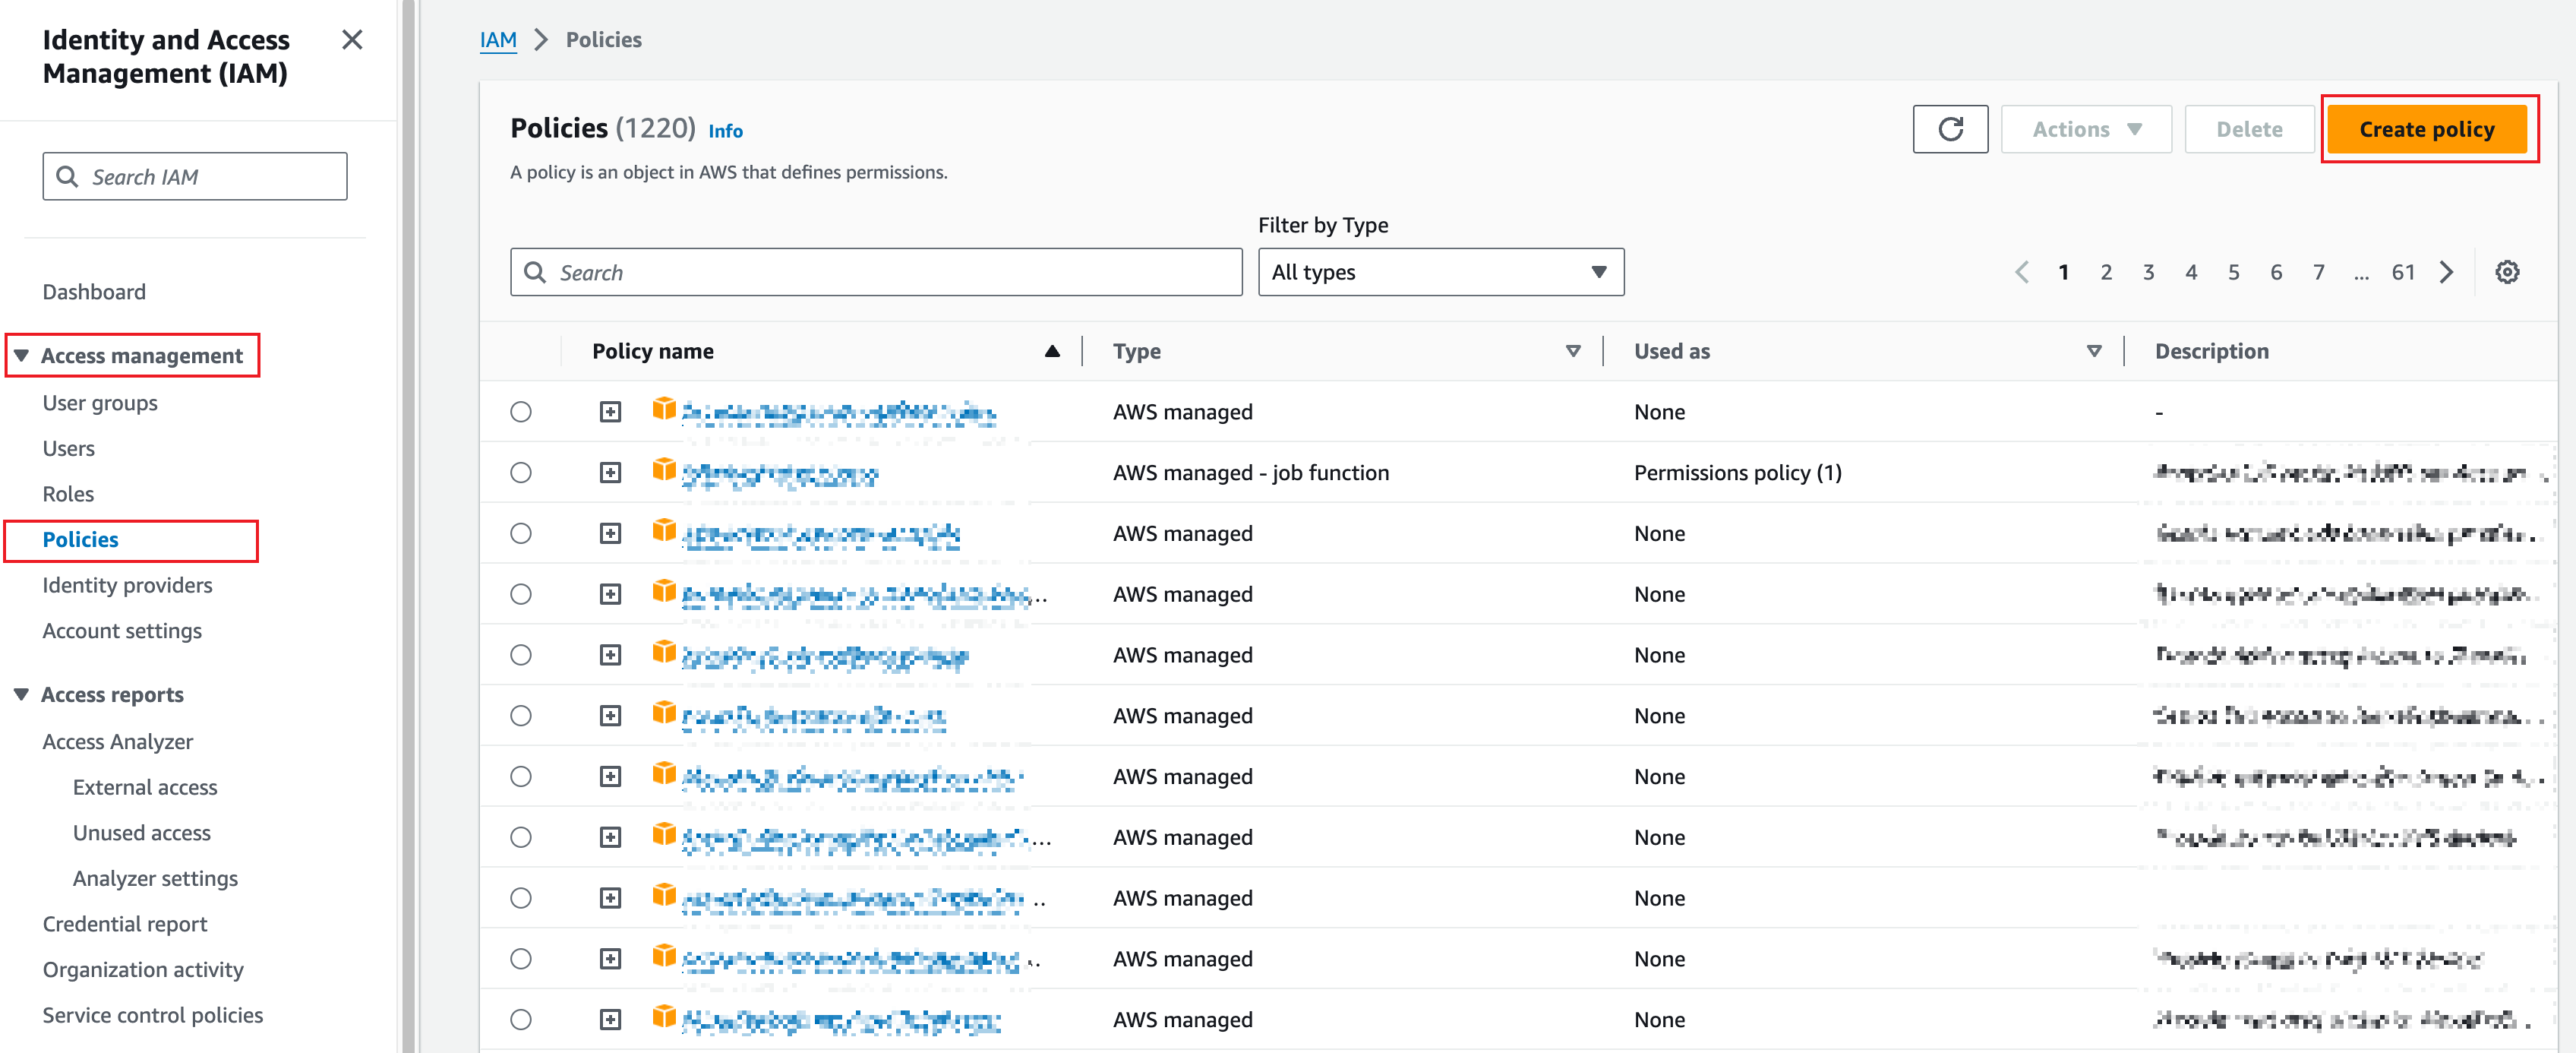Click the Create policy button
Viewport: 2576px width, 1053px height.
[2427, 129]
